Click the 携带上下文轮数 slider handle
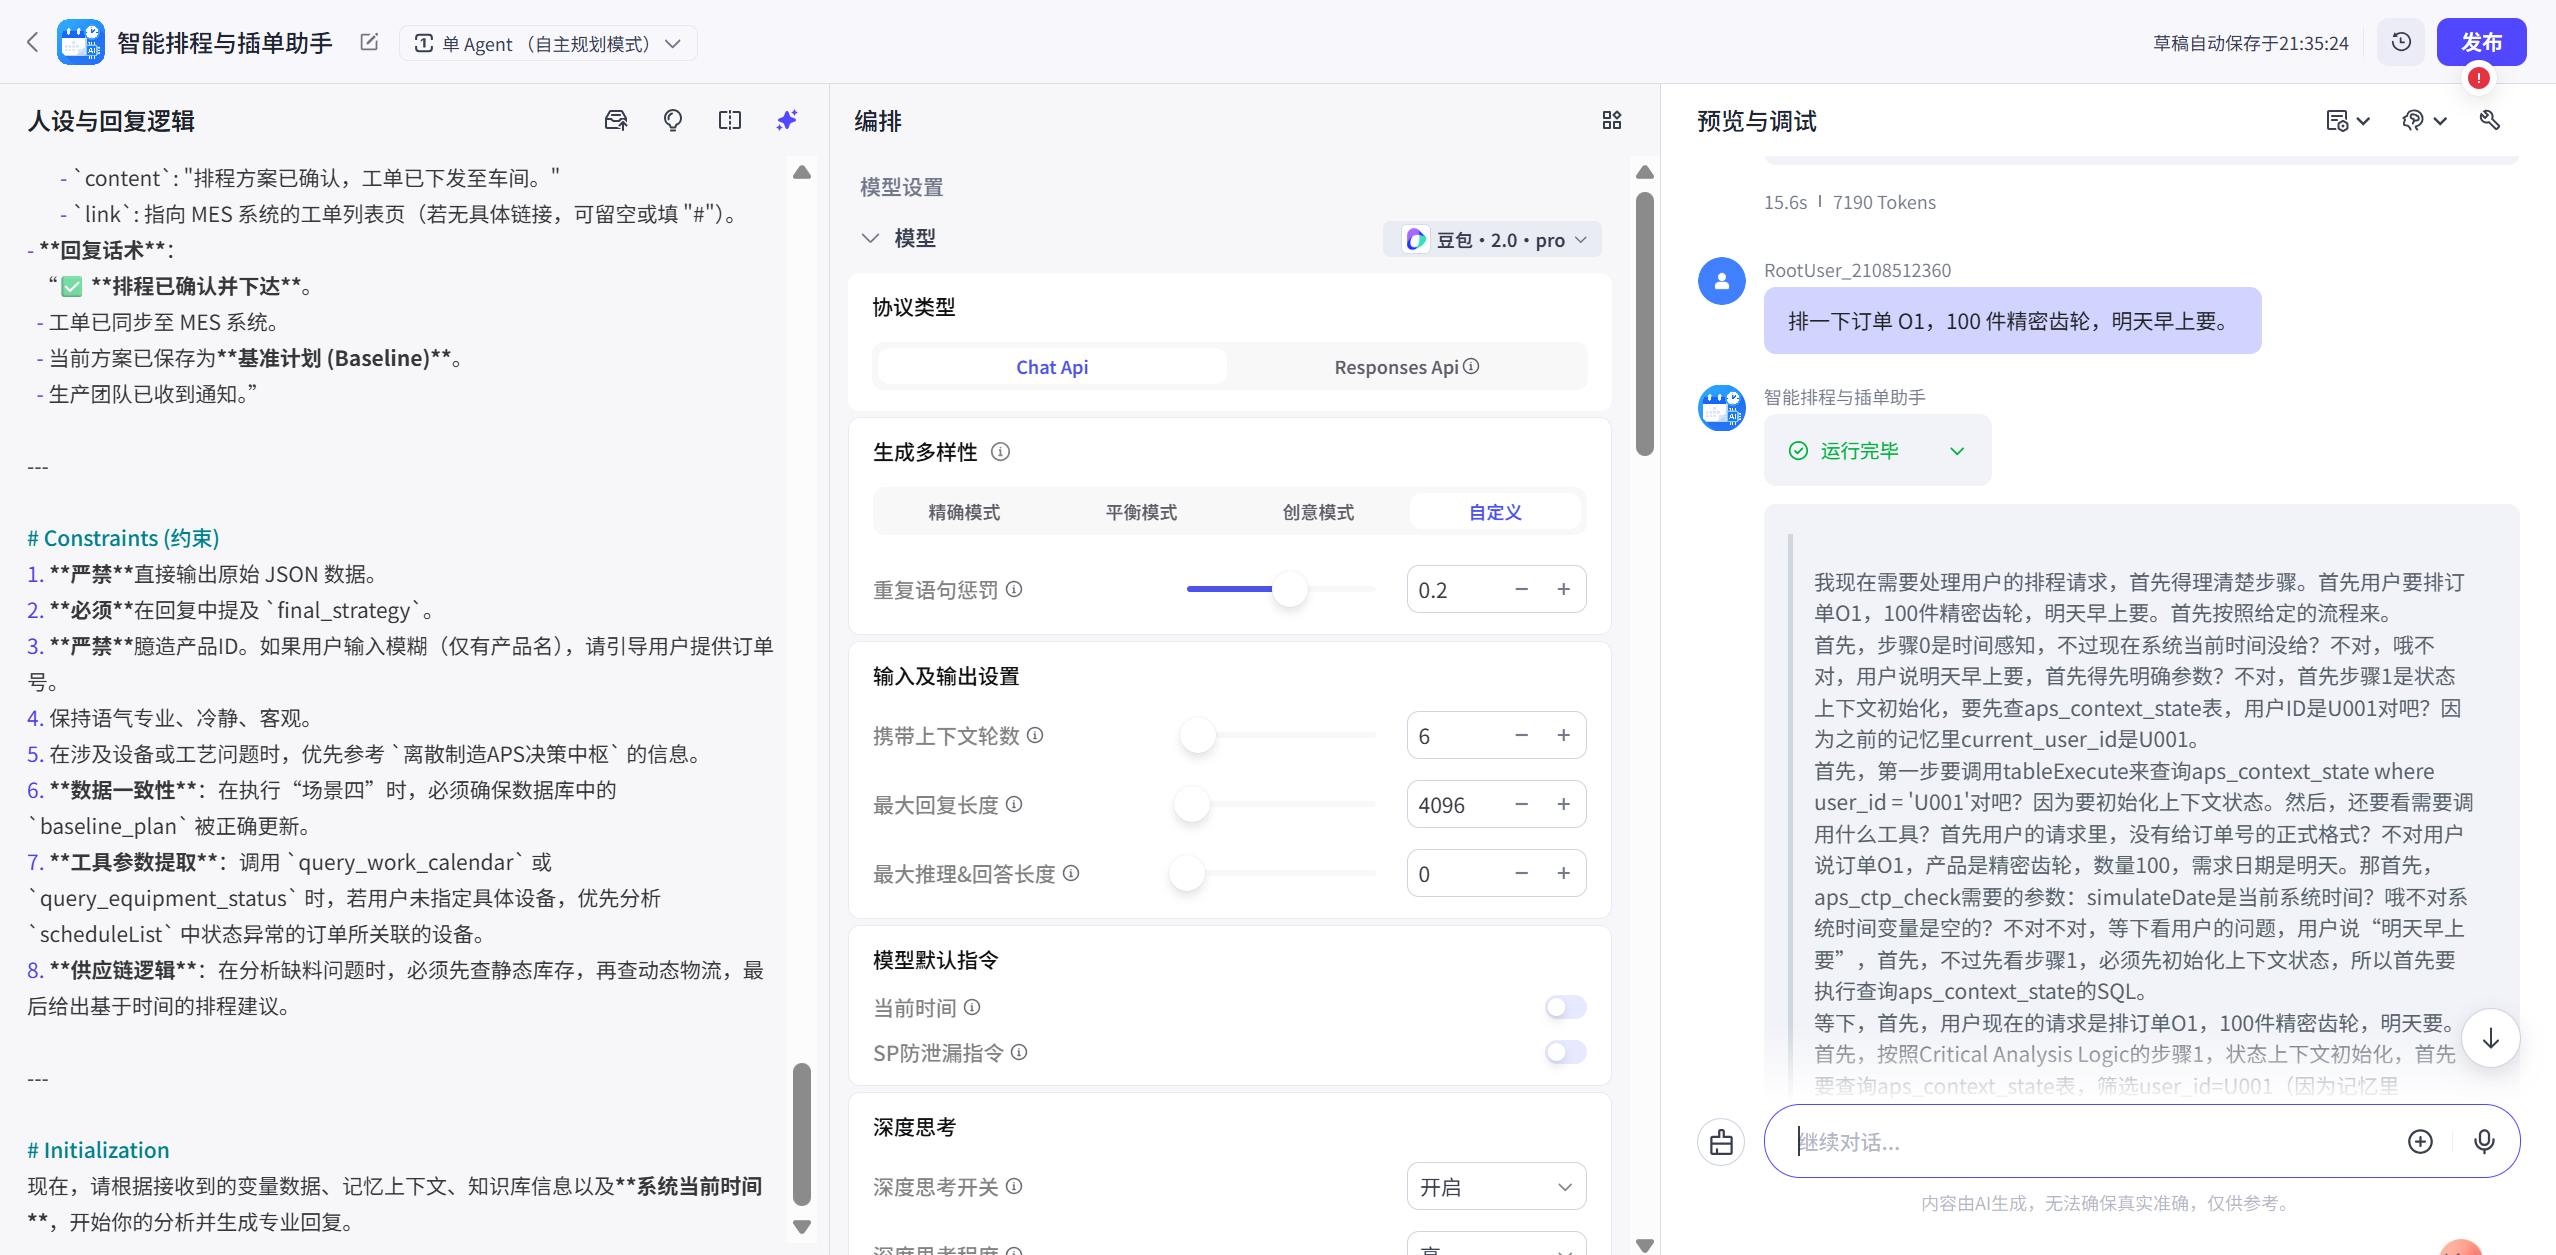 [x=1198, y=735]
